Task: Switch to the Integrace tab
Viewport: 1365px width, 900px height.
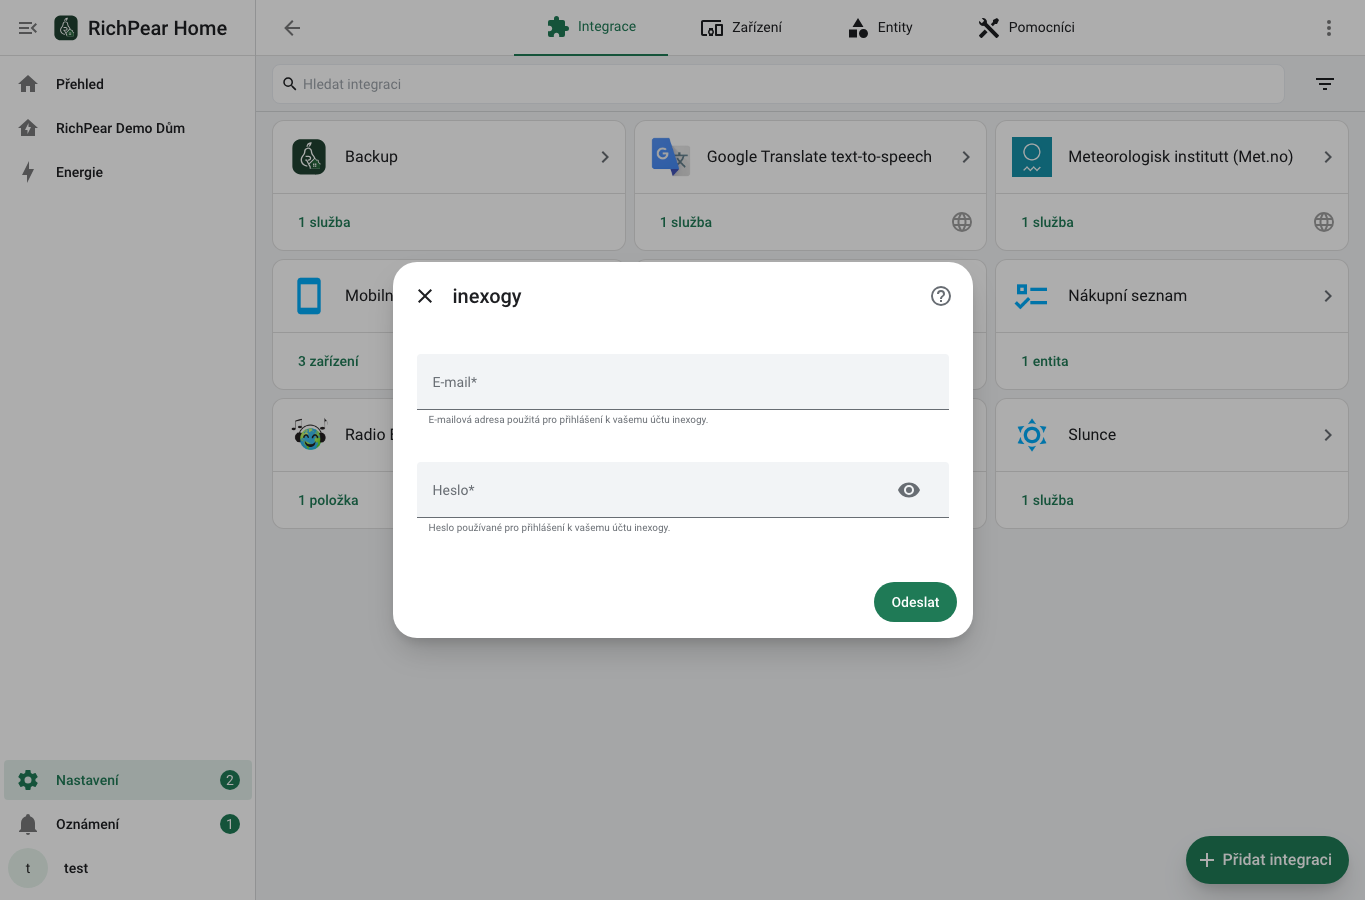Action: point(591,27)
